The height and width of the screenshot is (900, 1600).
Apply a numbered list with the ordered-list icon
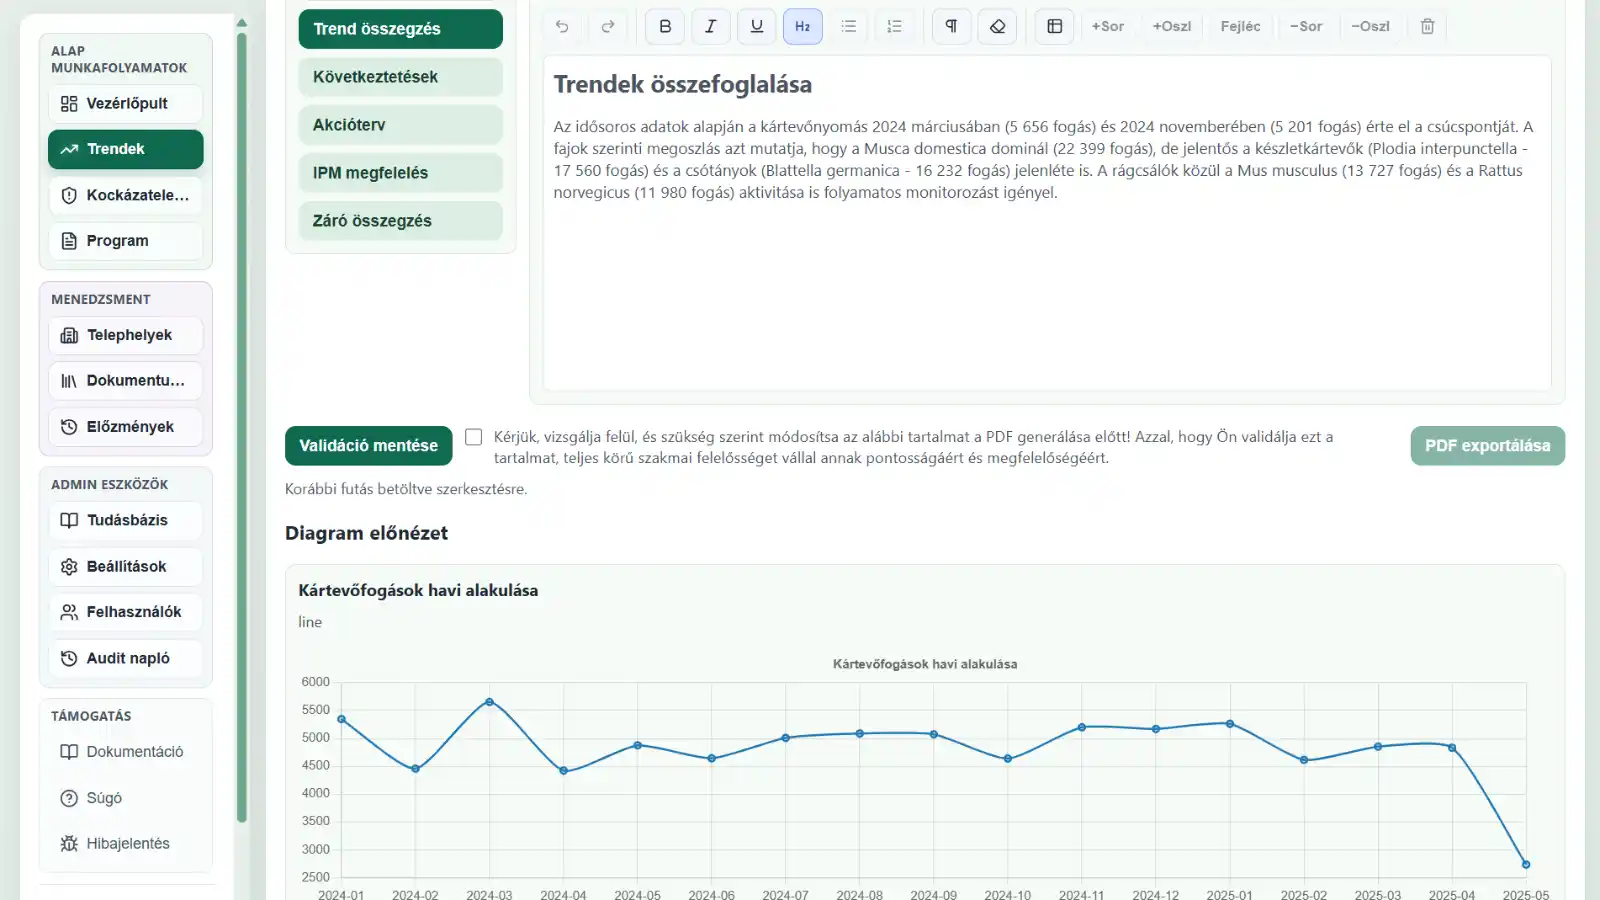pos(895,27)
